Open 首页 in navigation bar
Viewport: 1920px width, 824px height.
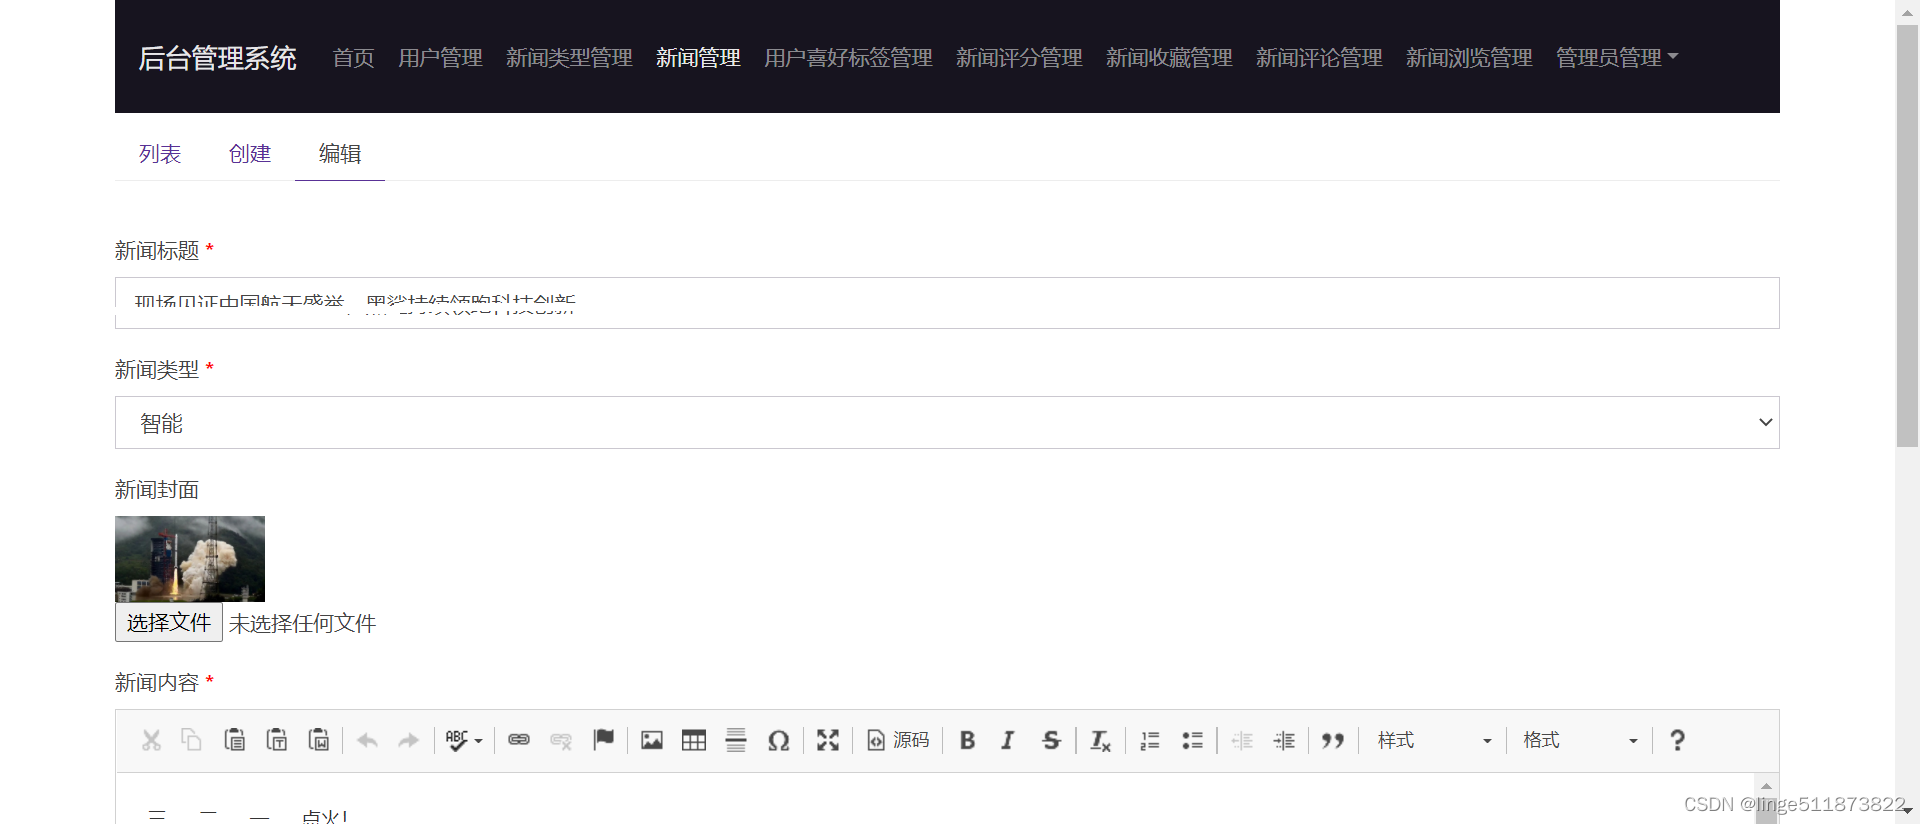(354, 58)
